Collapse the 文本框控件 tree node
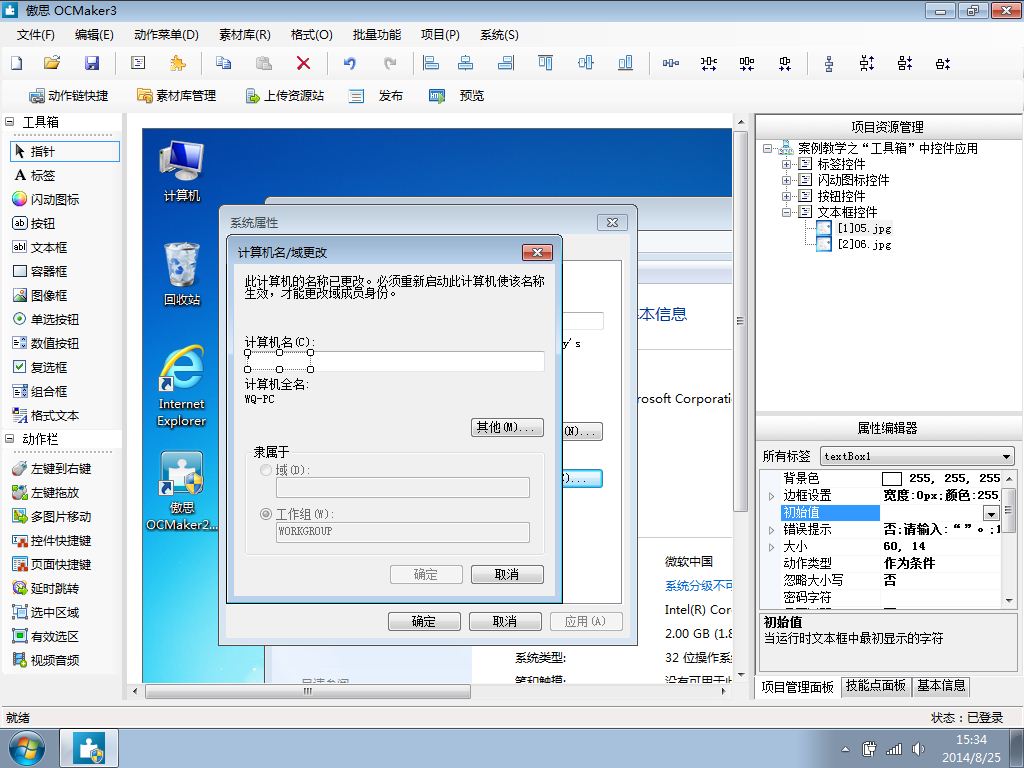The image size is (1024, 768). pyautogui.click(x=786, y=212)
